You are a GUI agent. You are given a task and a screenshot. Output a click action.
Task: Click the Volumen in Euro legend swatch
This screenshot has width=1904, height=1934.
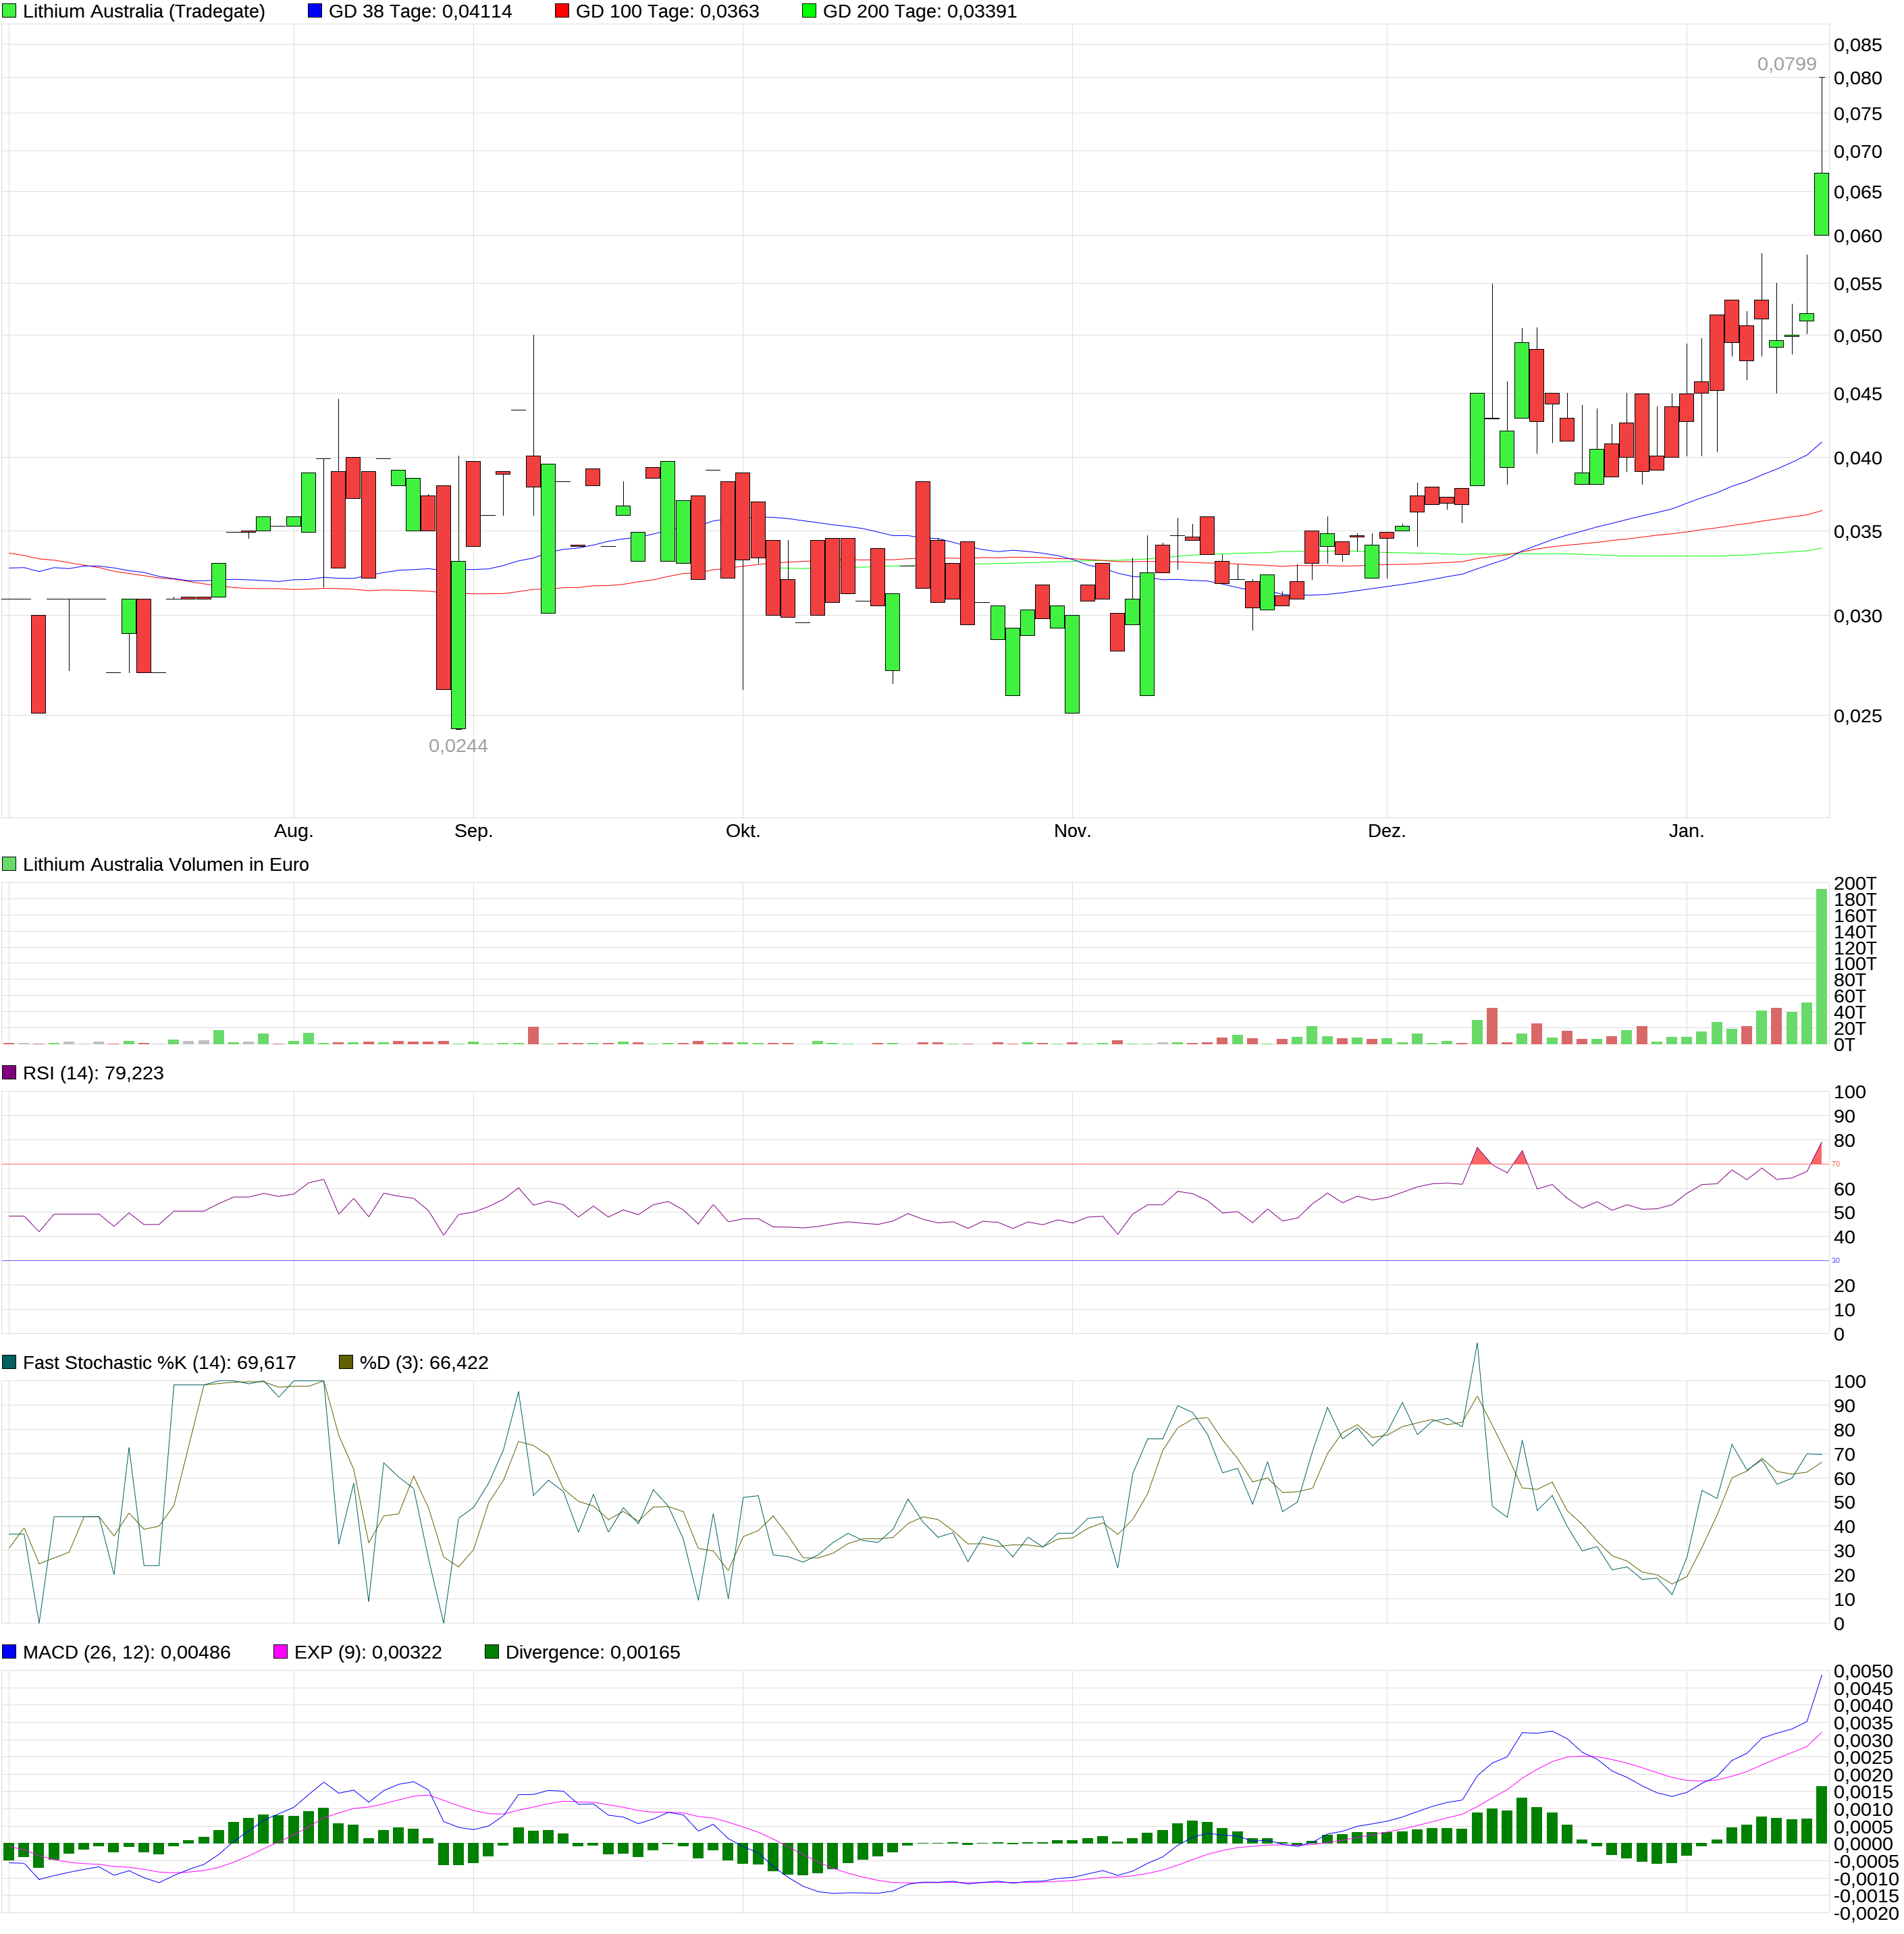pyautogui.click(x=9, y=864)
